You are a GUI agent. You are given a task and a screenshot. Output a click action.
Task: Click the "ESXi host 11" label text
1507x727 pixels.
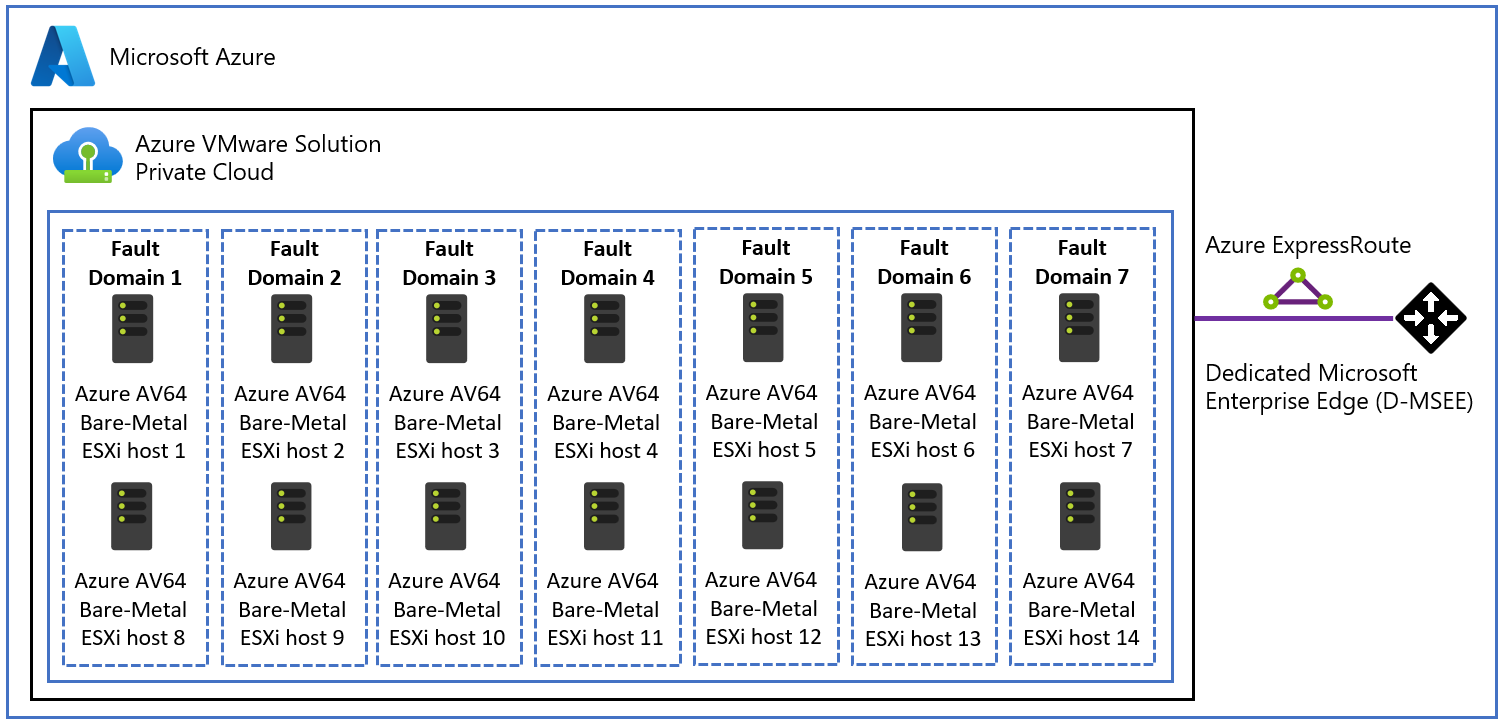coord(605,638)
